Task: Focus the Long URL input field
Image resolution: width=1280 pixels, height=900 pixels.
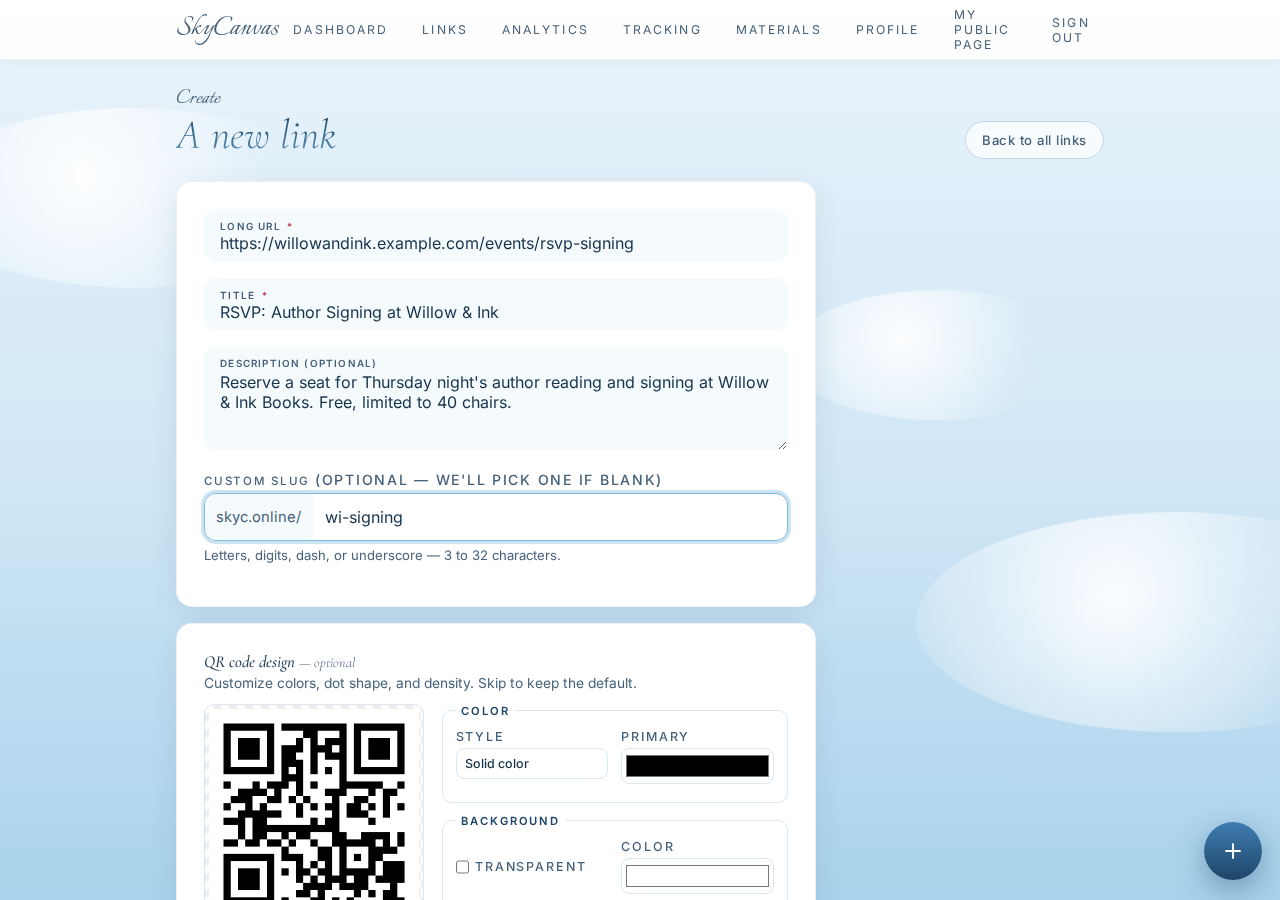Action: [x=496, y=236]
